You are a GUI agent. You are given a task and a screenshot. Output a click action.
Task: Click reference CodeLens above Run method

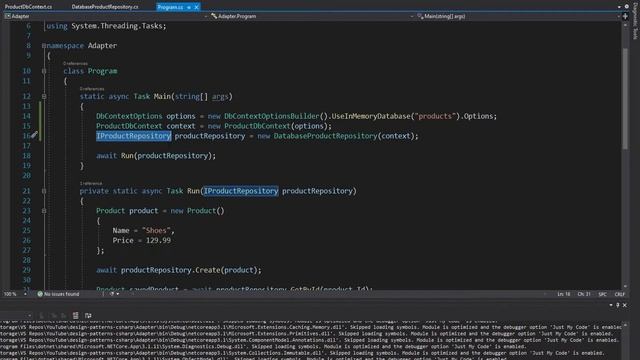point(91,183)
